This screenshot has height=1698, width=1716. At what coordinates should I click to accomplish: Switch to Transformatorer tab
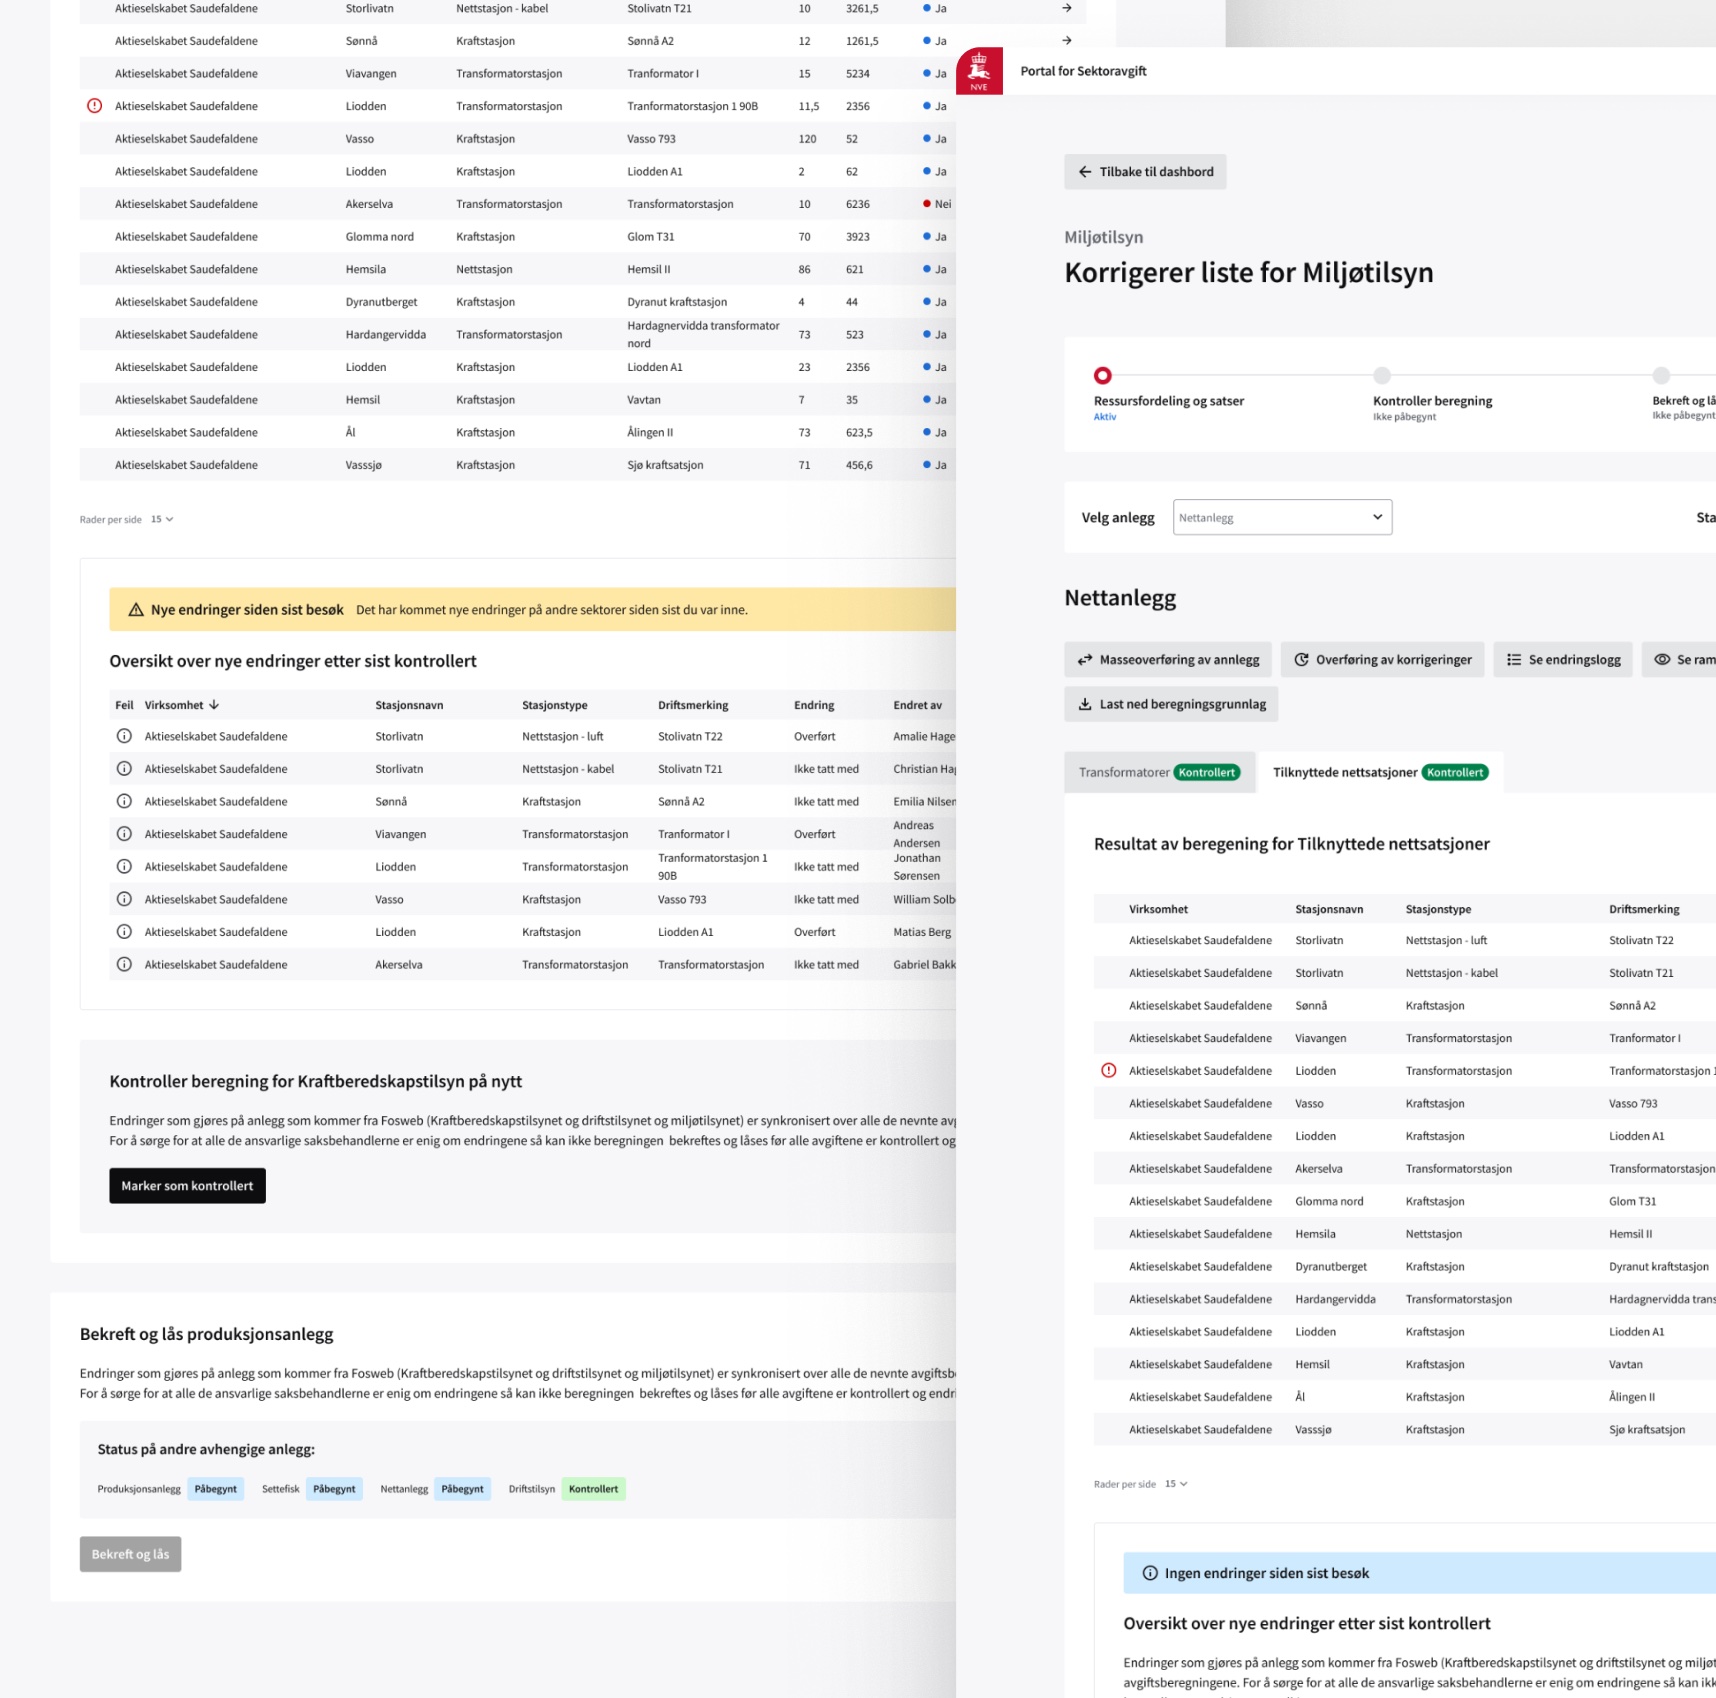pyautogui.click(x=1159, y=772)
